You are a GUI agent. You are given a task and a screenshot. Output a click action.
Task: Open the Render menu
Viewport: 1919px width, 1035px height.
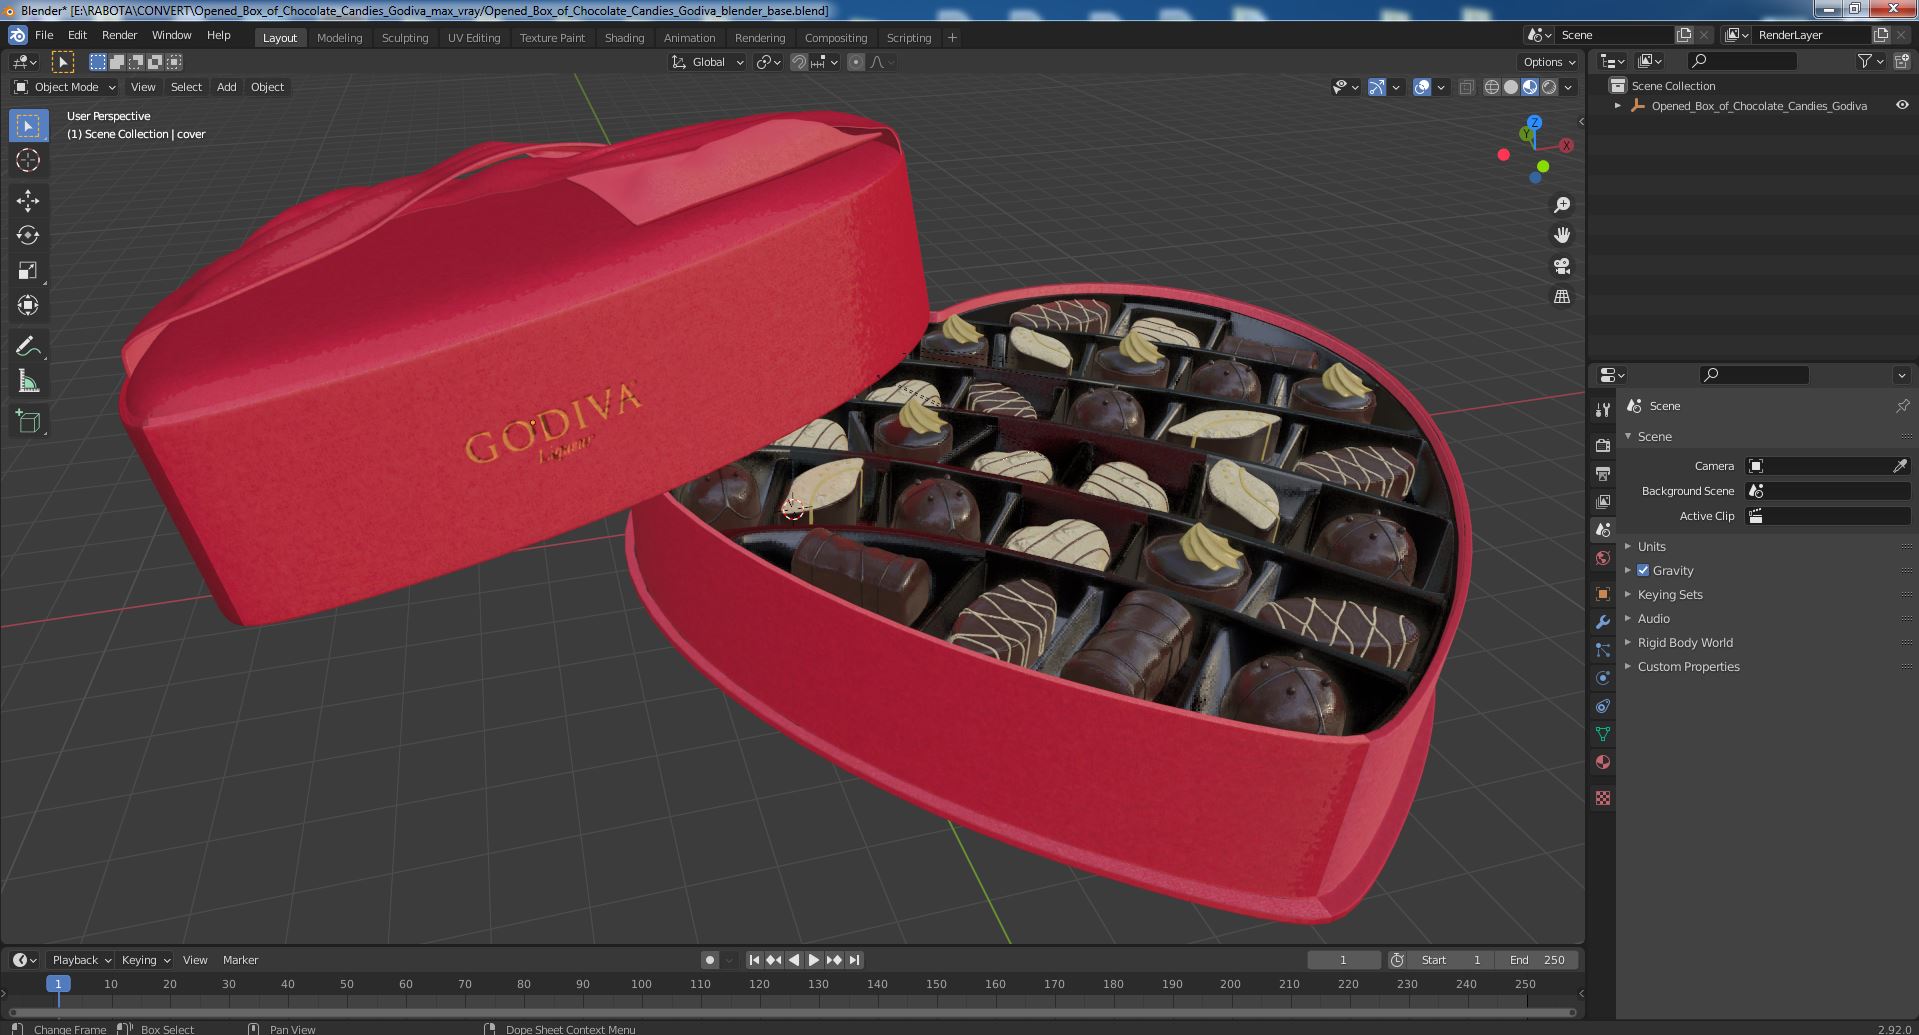(x=119, y=35)
